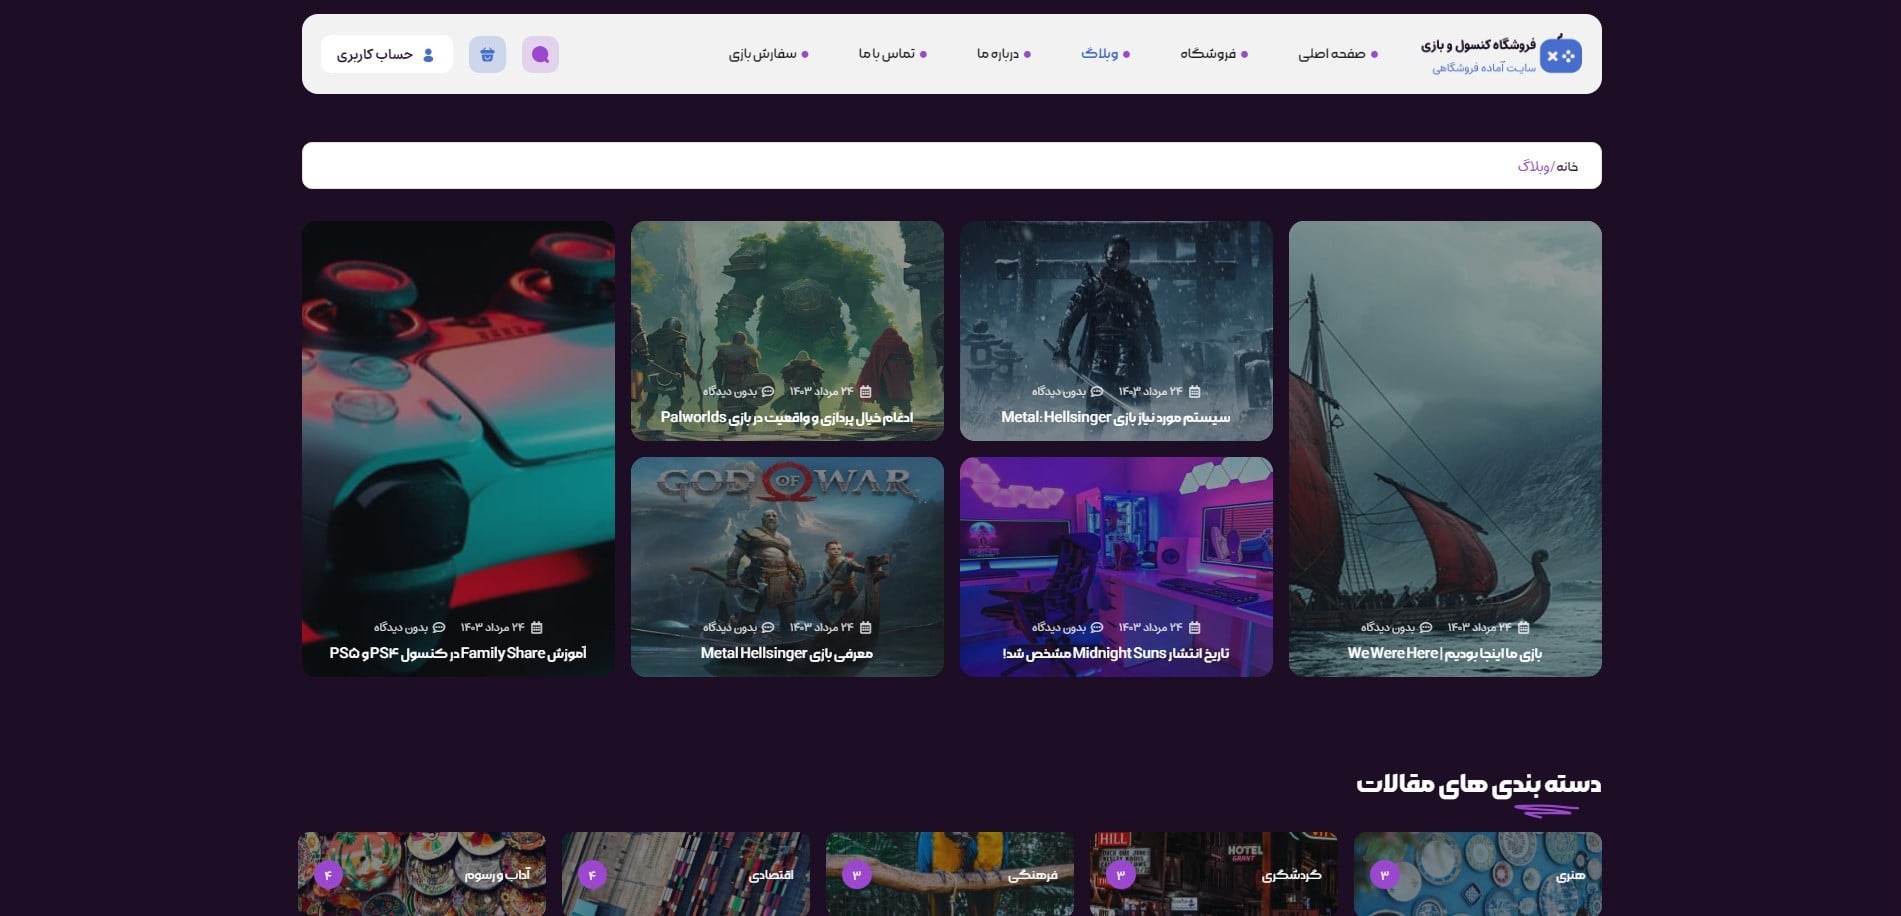Click comment icon on the Metal: Hellsinger requirements post
Image resolution: width=1901 pixels, height=916 pixels.
pyautogui.click(x=1097, y=391)
